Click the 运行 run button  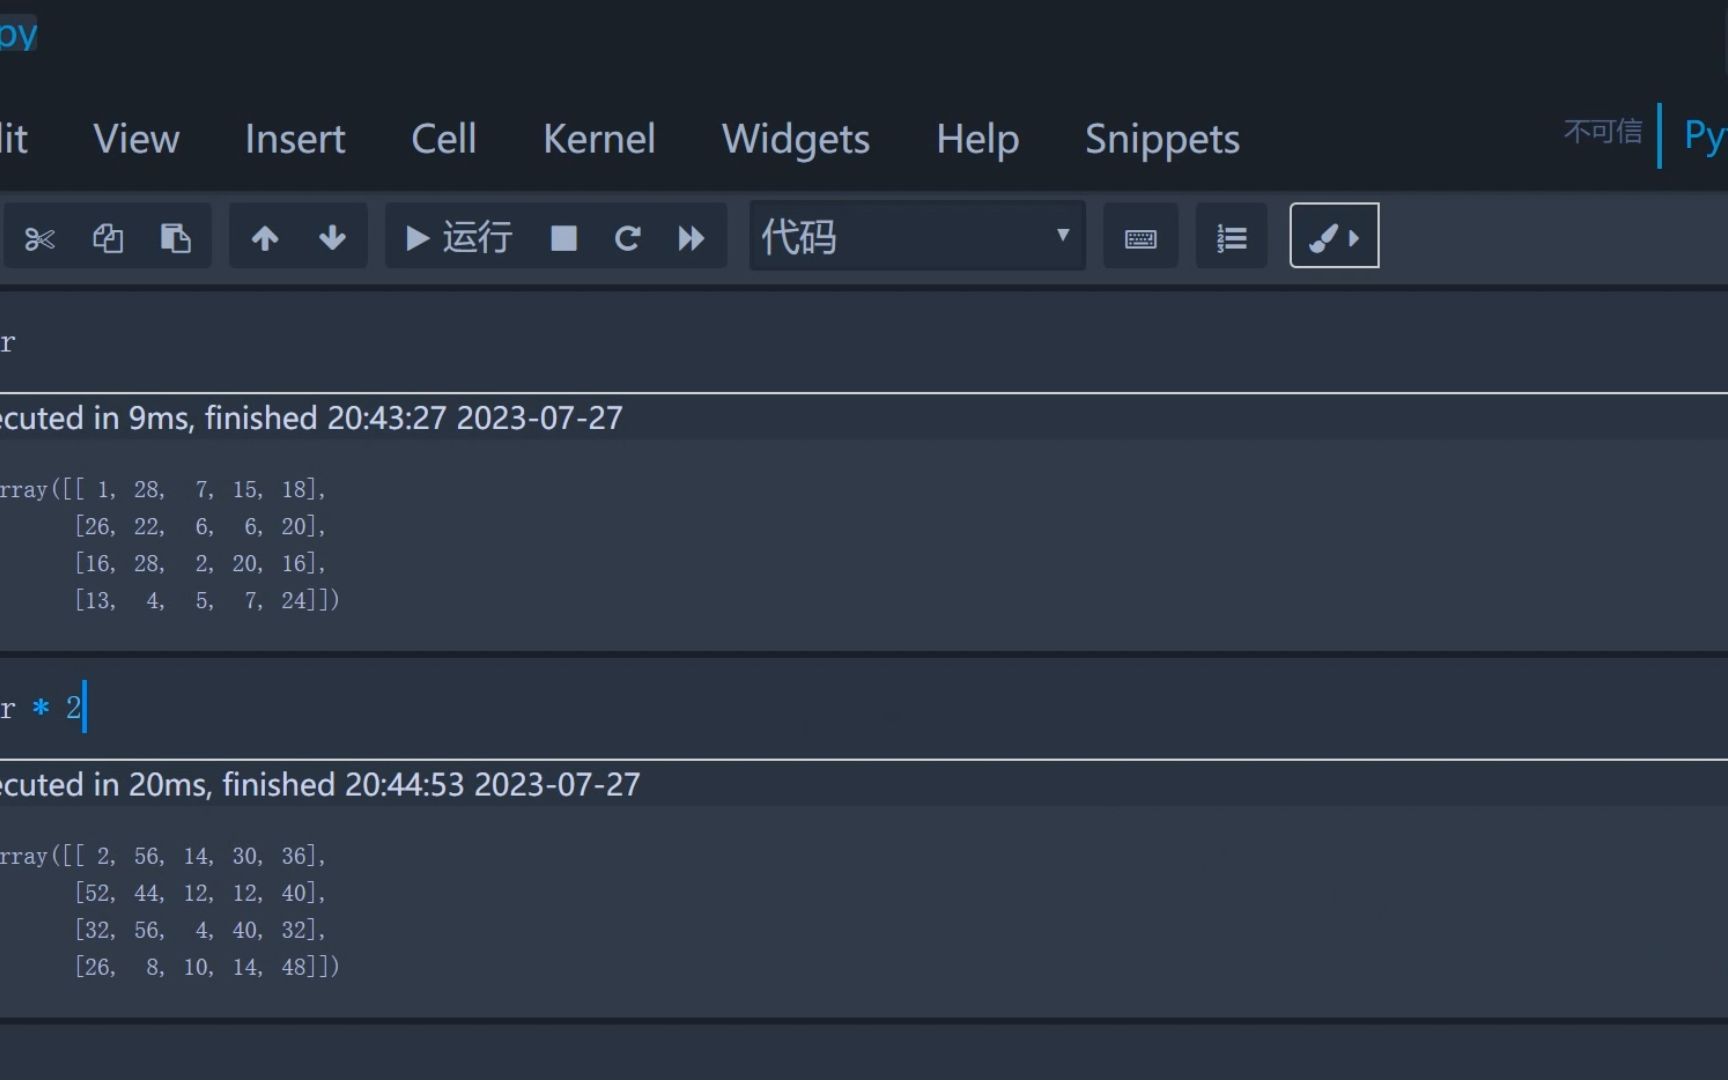[459, 238]
